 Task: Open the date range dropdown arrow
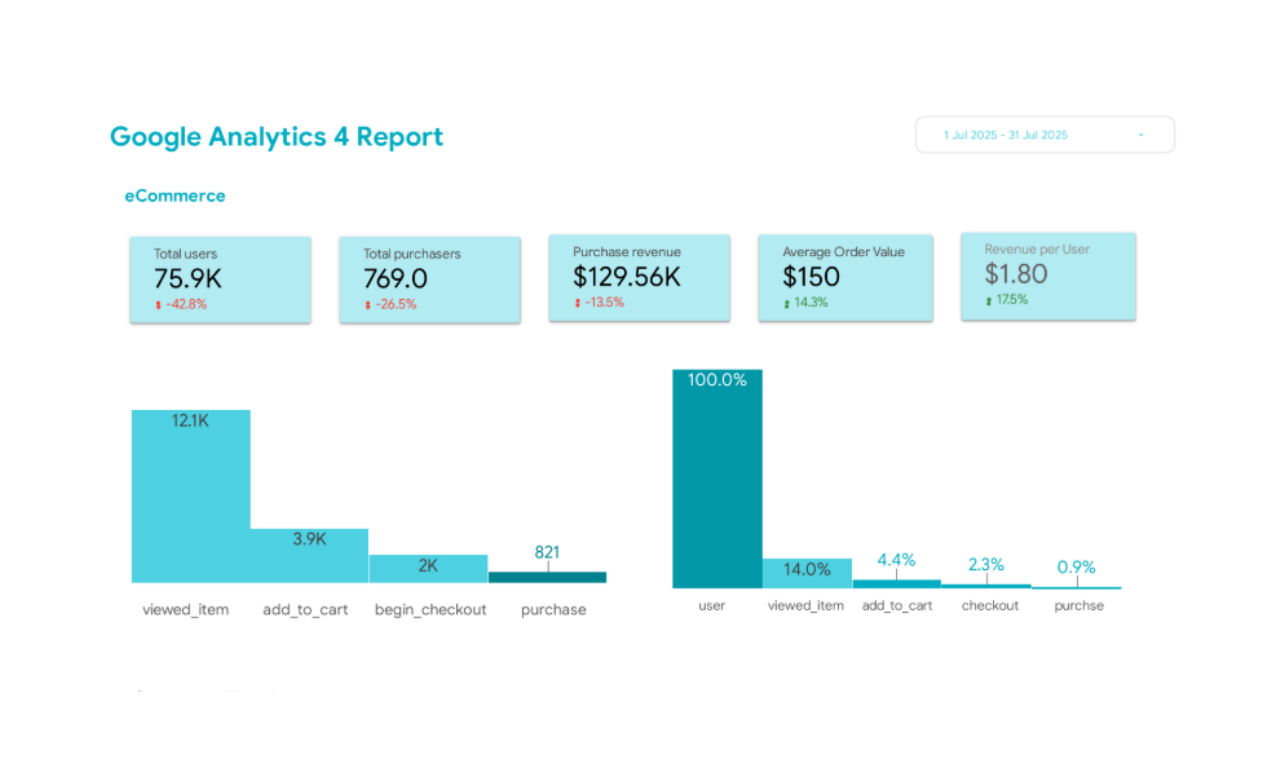(x=1141, y=135)
